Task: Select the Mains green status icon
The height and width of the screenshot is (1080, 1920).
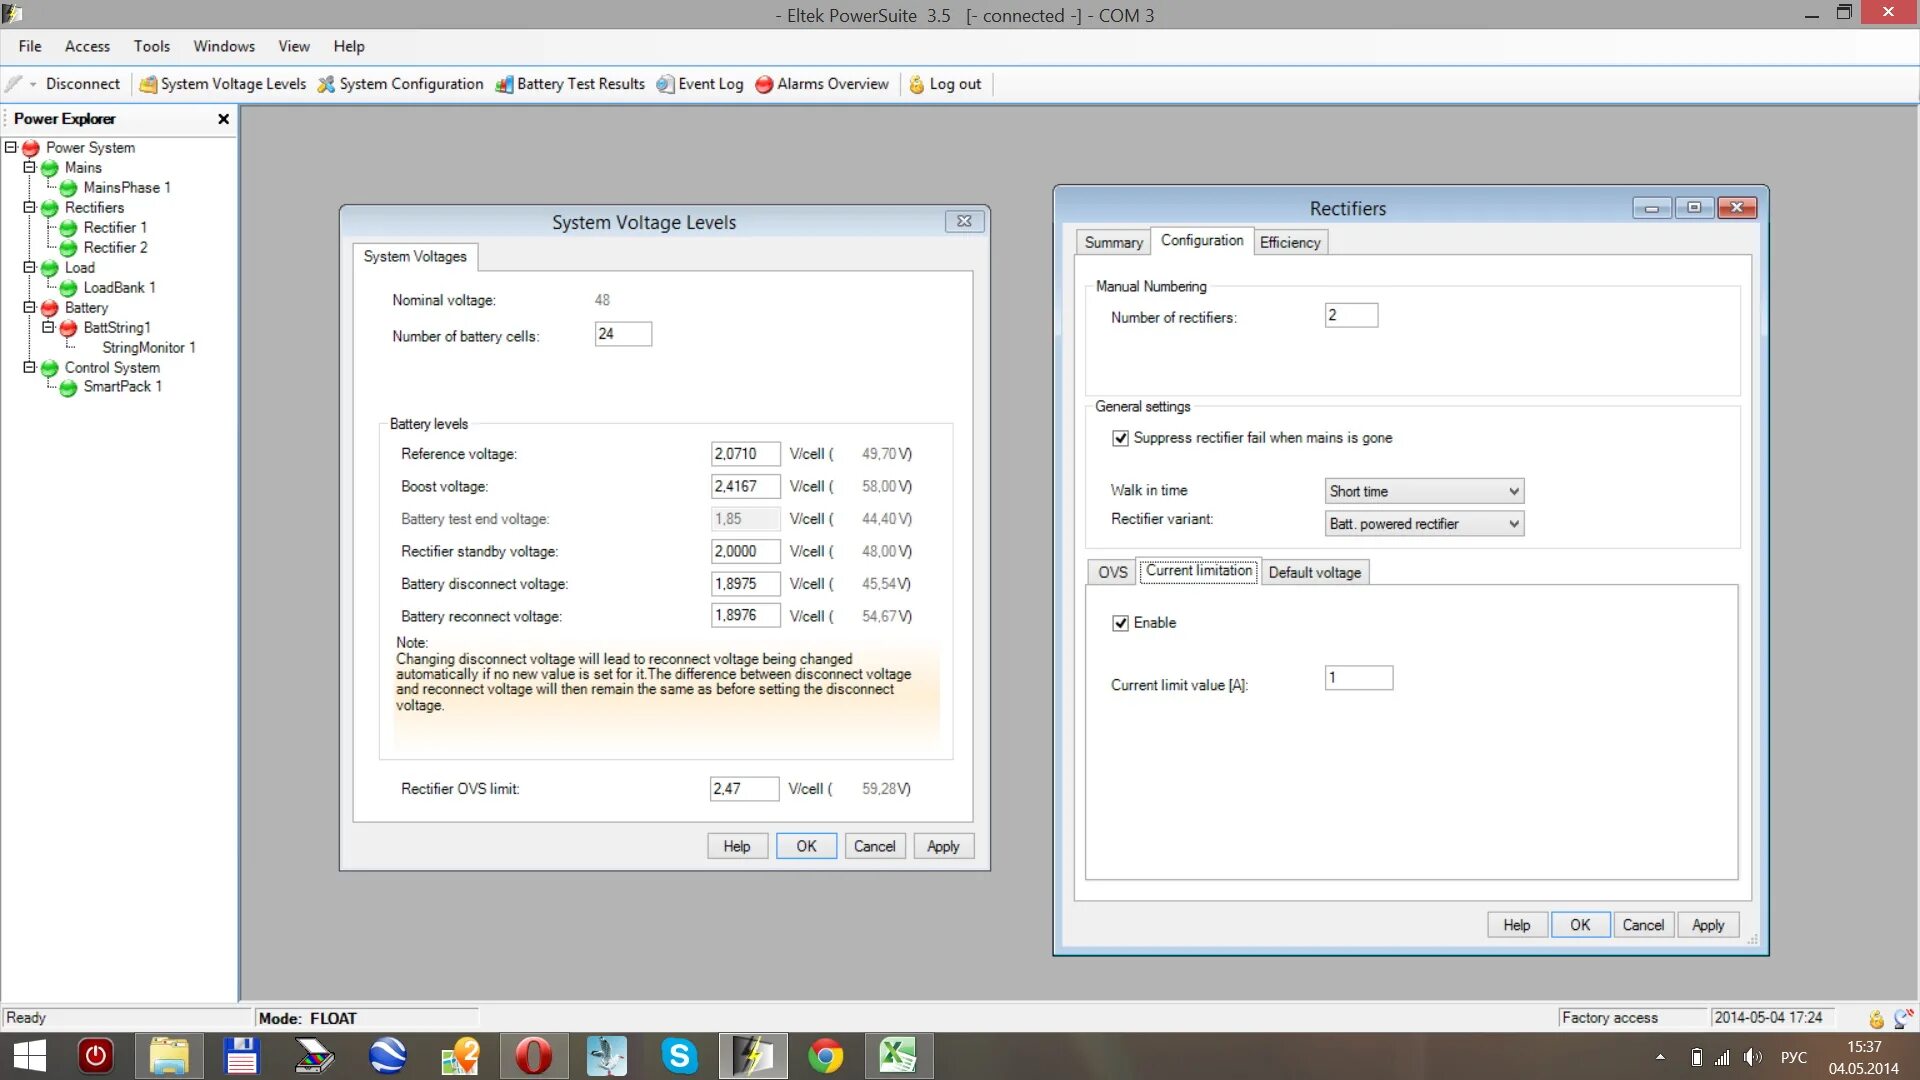Action: 49,168
